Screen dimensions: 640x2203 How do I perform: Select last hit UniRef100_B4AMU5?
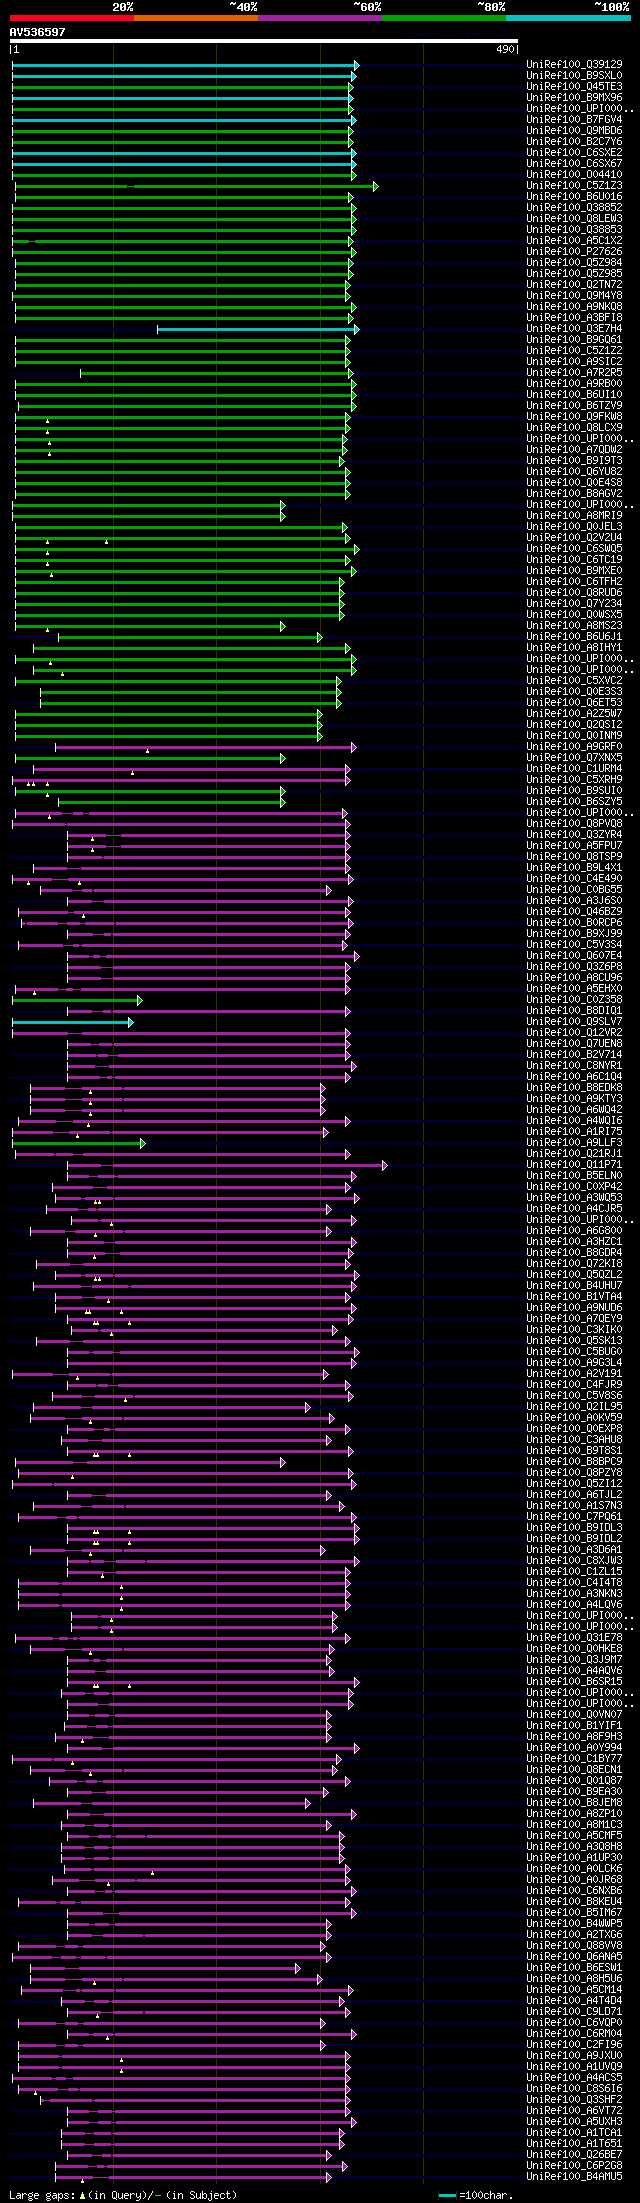tap(575, 2177)
